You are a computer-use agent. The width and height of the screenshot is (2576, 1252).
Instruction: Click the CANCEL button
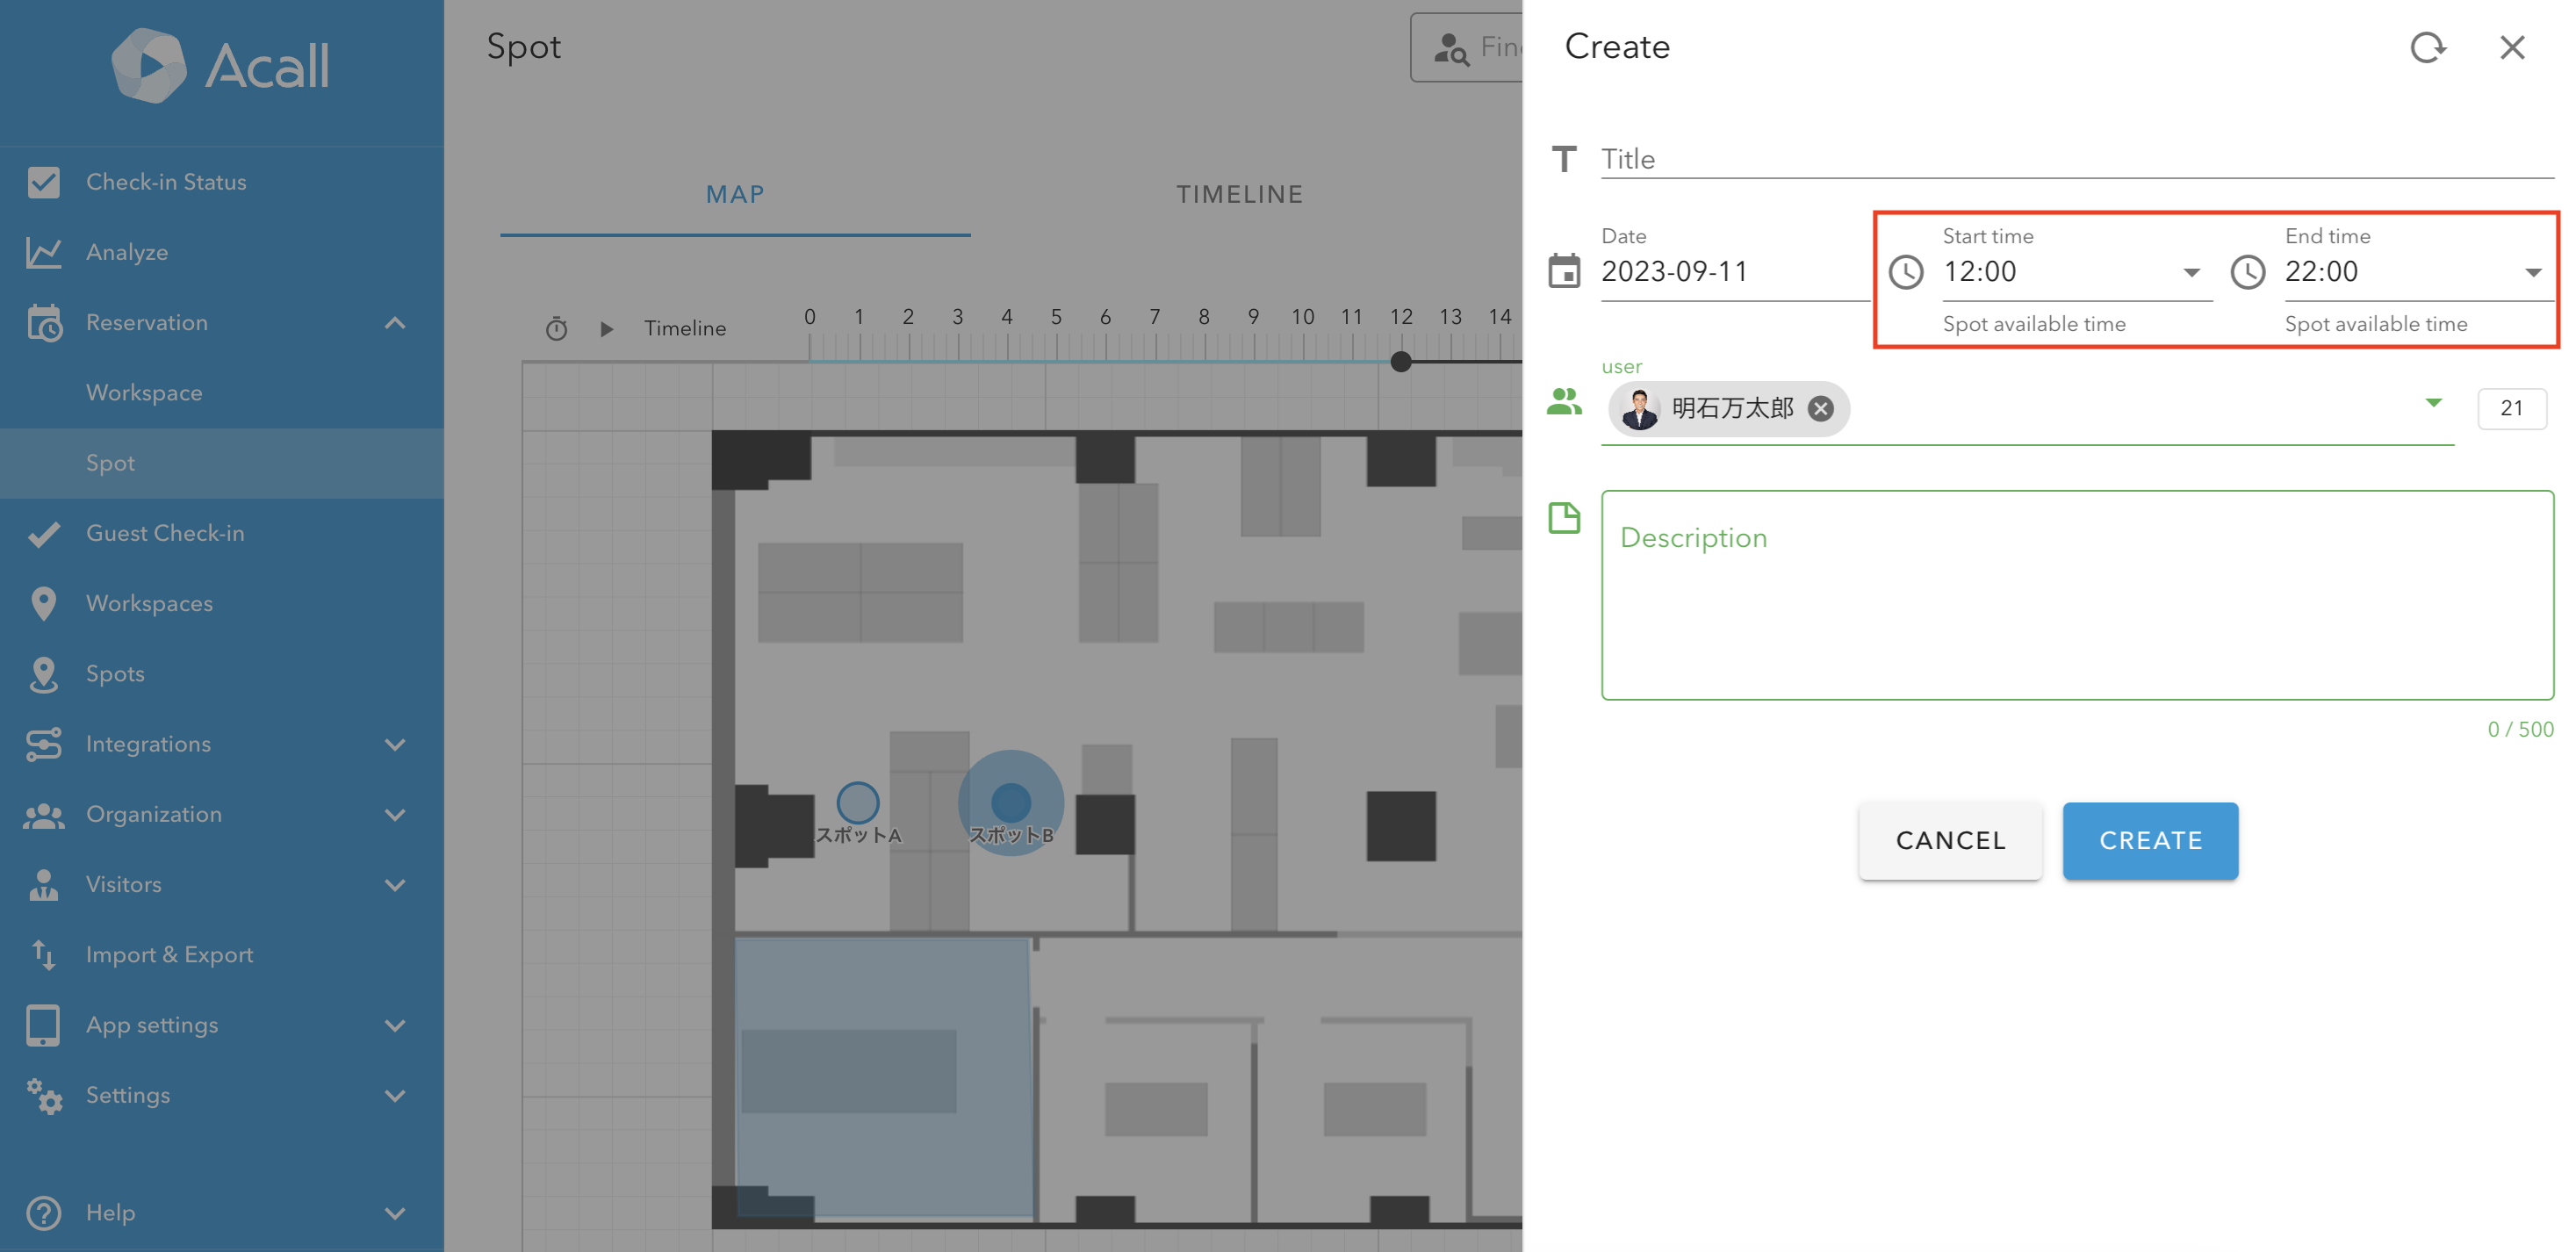tap(1950, 841)
